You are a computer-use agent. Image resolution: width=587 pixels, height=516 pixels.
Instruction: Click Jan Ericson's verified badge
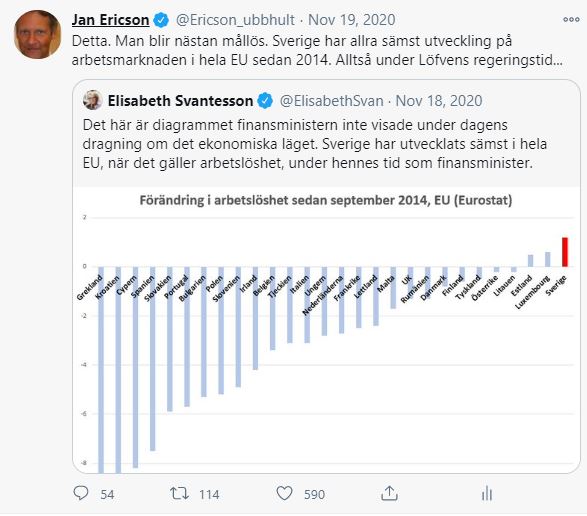161,20
